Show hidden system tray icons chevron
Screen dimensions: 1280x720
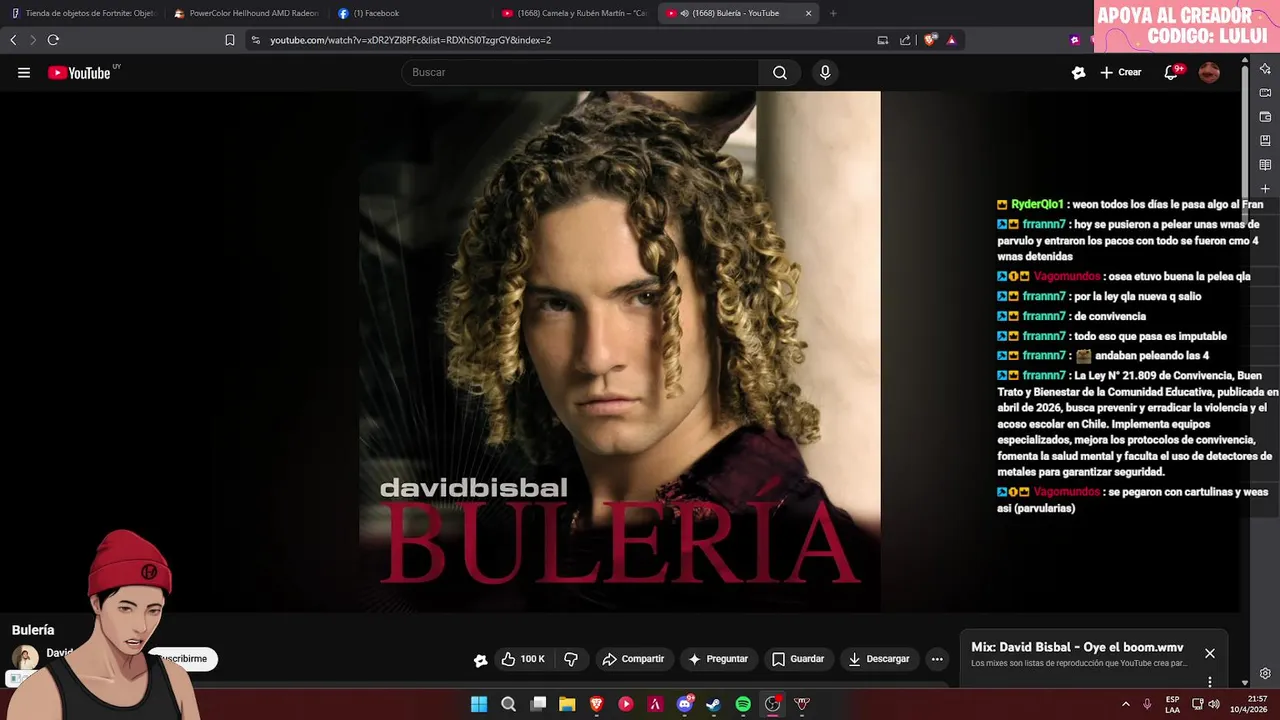pyautogui.click(x=1125, y=704)
